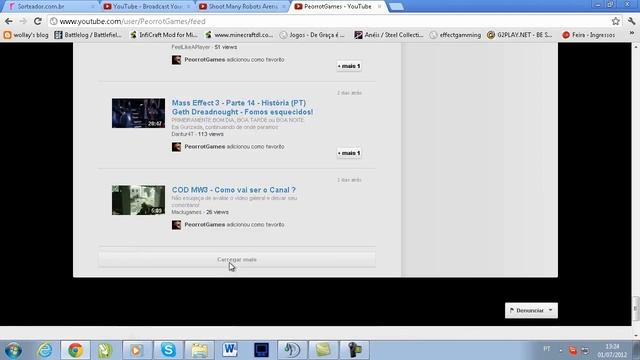Close the PeorrotGames - YouTube tab
The image size is (640, 360).
point(379,7)
